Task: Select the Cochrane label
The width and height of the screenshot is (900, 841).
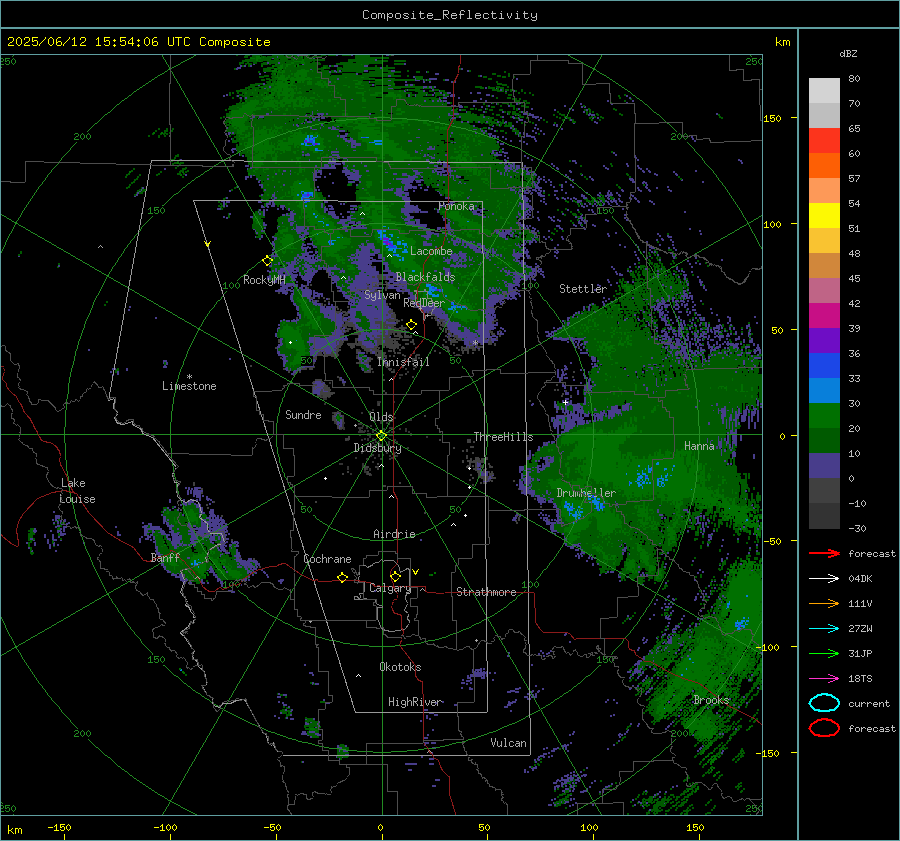Action: click(x=327, y=559)
